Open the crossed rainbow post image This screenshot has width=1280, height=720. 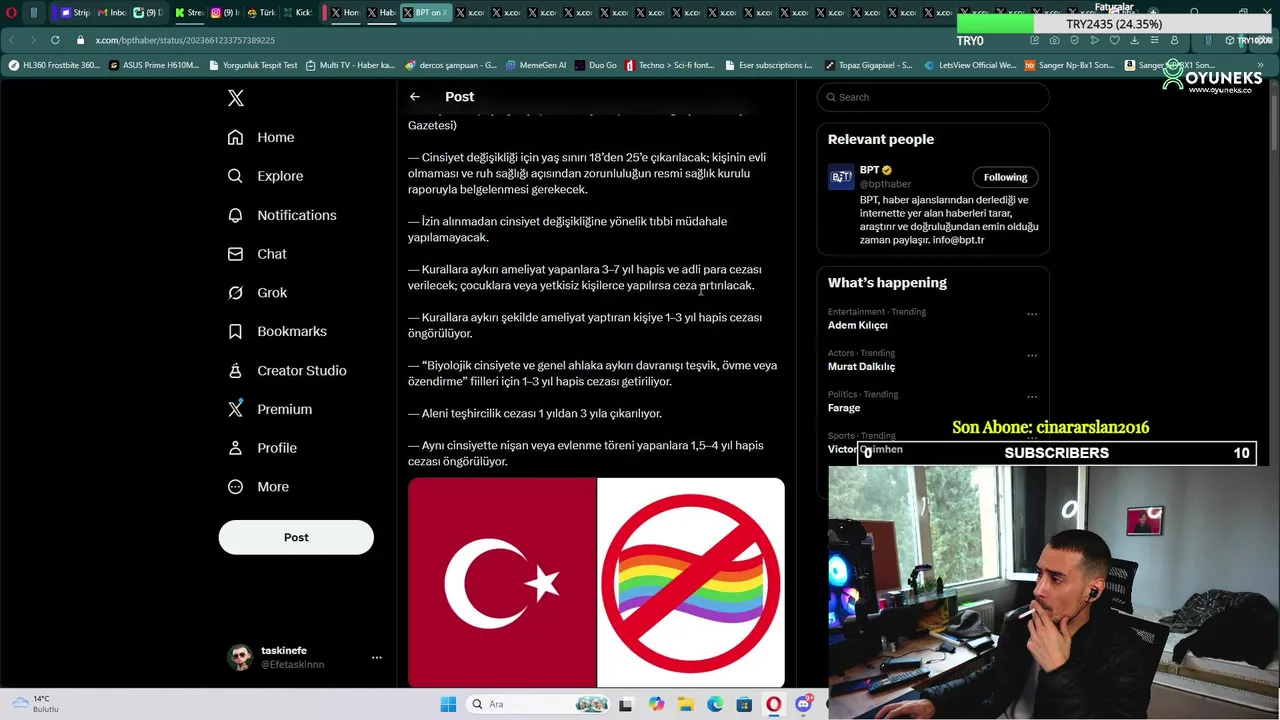[691, 583]
